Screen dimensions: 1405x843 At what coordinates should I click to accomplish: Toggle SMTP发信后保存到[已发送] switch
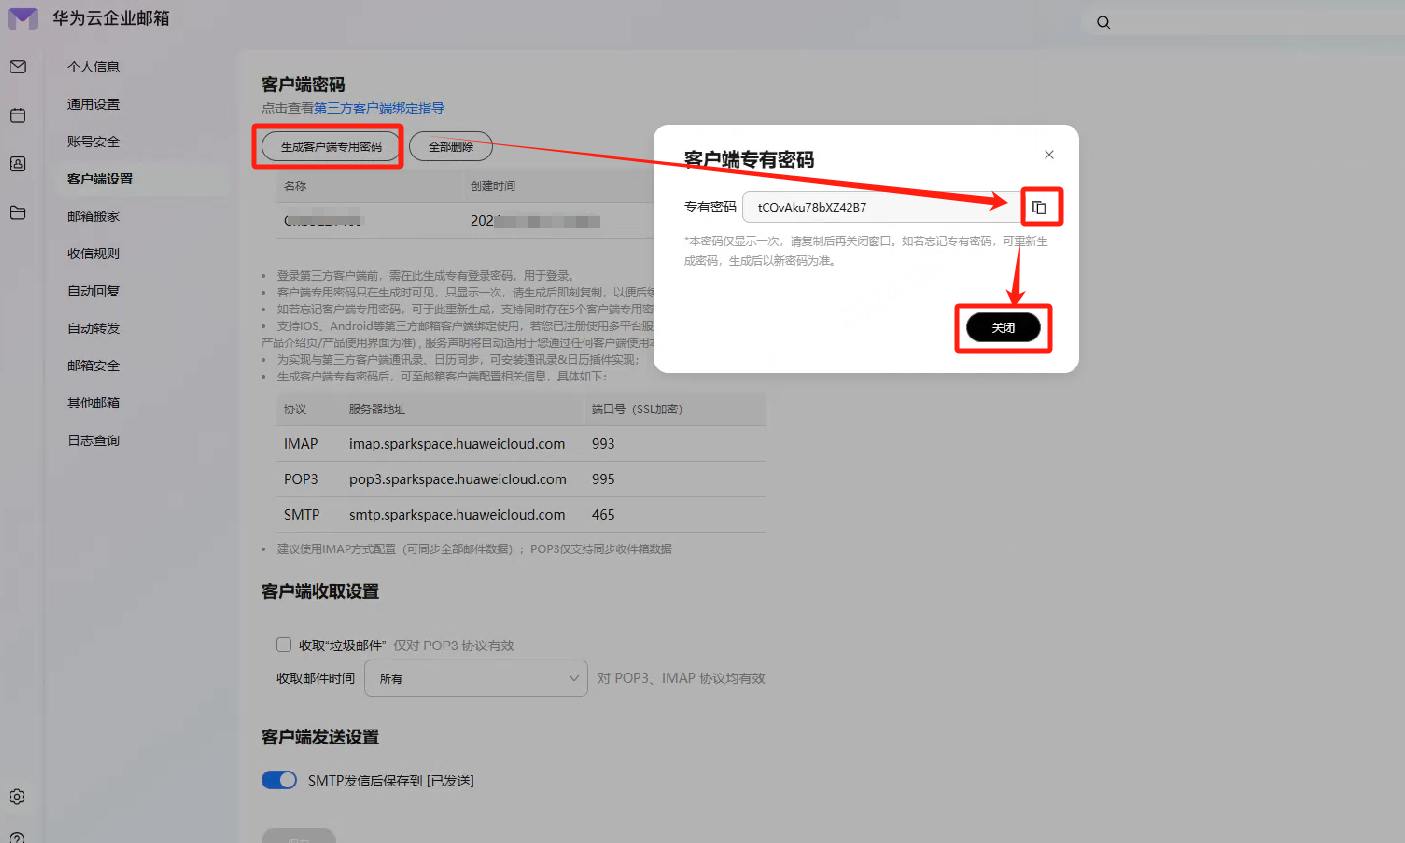279,780
